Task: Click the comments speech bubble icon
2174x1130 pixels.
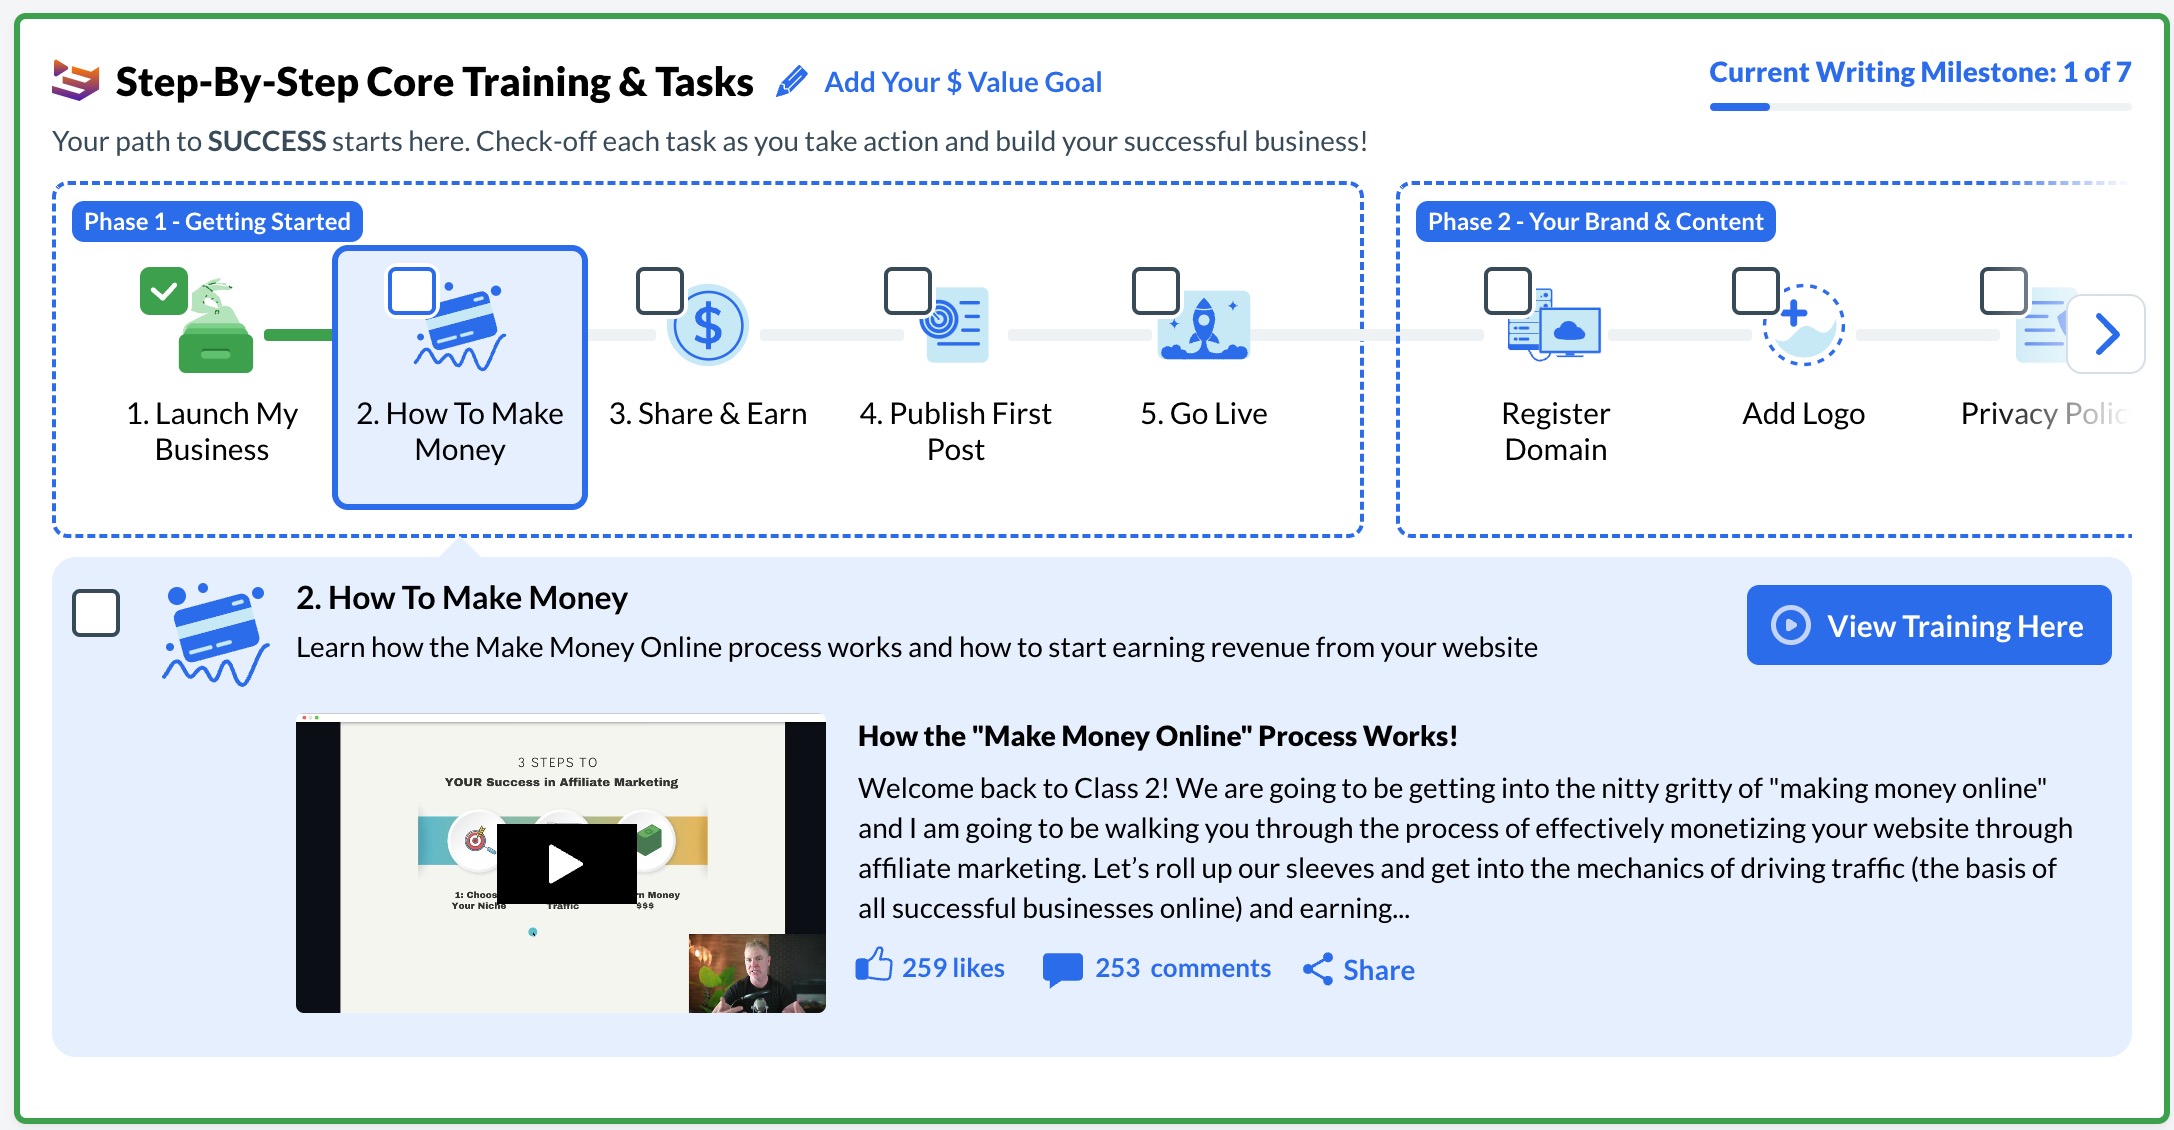Action: 1062,969
